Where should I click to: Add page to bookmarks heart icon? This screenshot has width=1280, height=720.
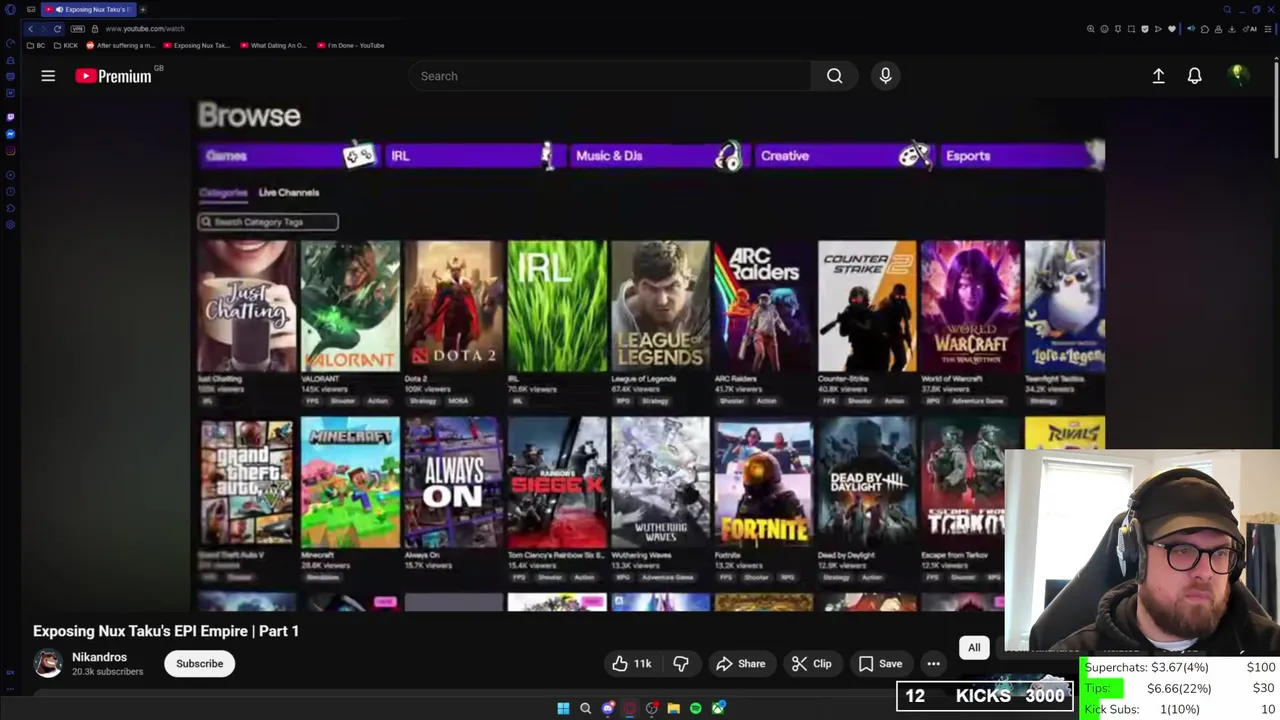click(1172, 29)
